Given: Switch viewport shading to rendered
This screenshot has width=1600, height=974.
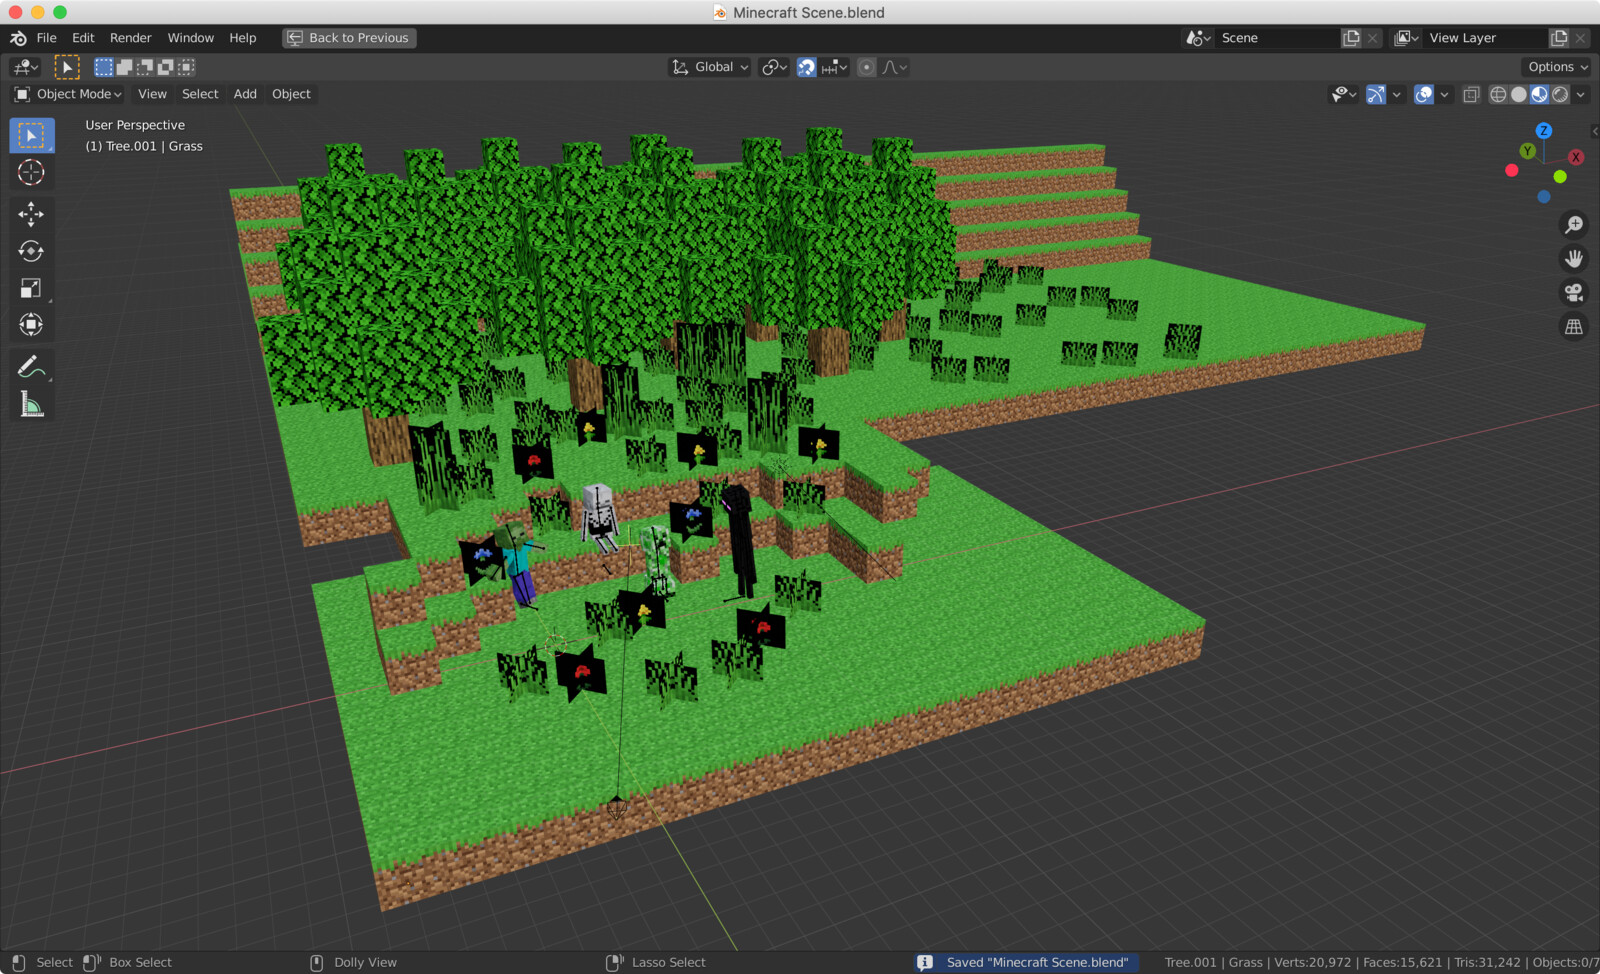Looking at the screenshot, I should (1560, 95).
